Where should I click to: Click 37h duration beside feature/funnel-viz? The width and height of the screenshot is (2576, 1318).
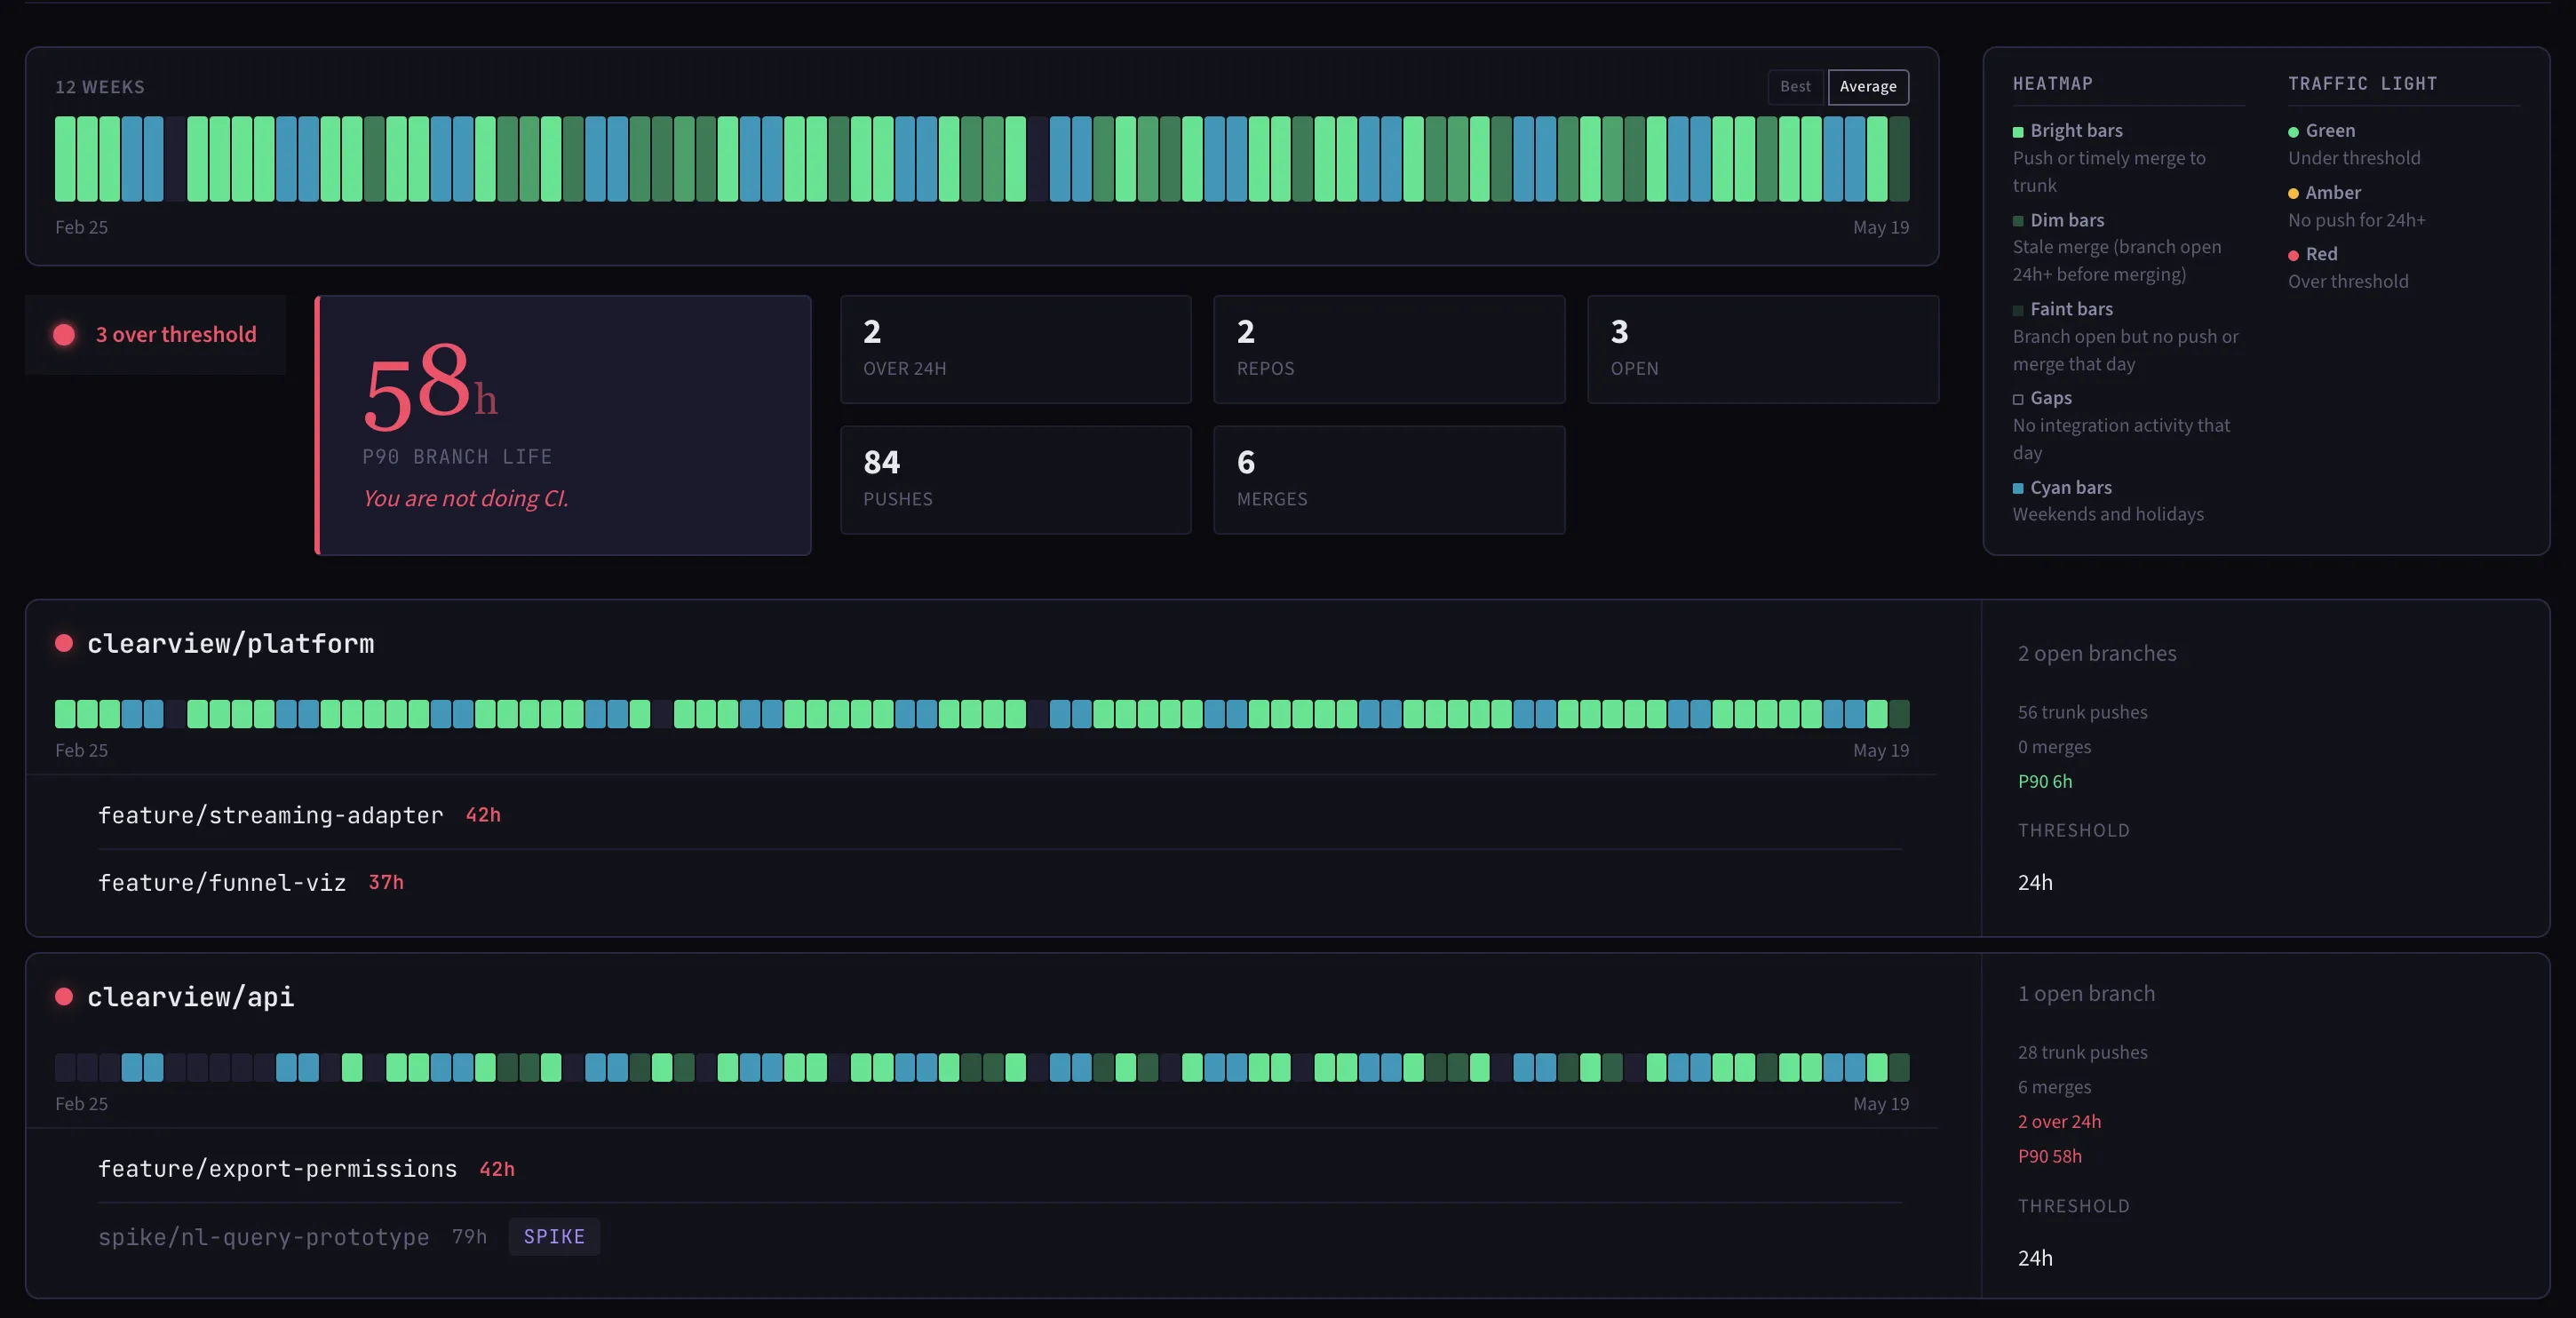386,882
